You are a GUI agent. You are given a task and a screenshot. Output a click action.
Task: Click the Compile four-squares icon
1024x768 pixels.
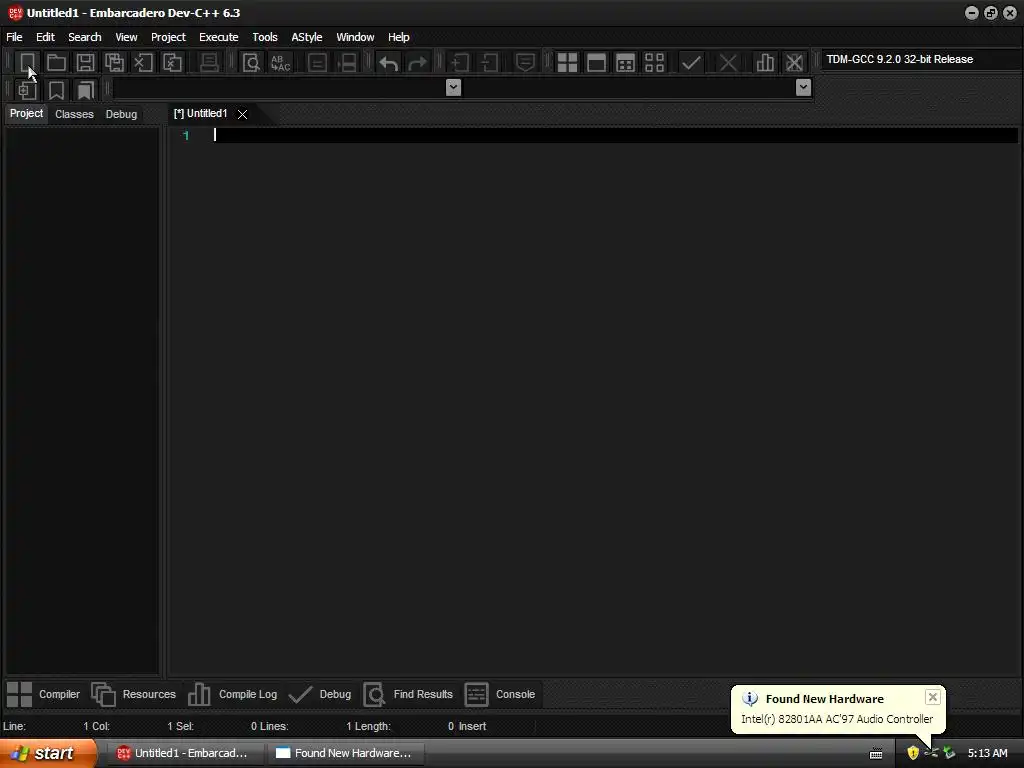pos(567,63)
